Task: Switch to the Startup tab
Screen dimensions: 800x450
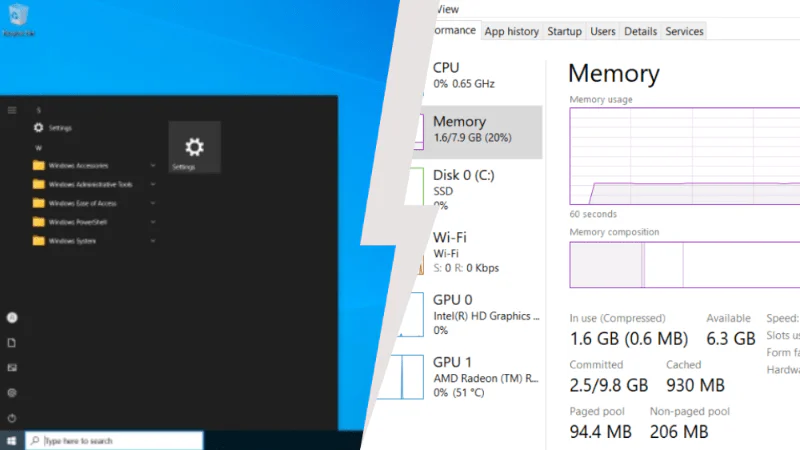Action: (564, 32)
